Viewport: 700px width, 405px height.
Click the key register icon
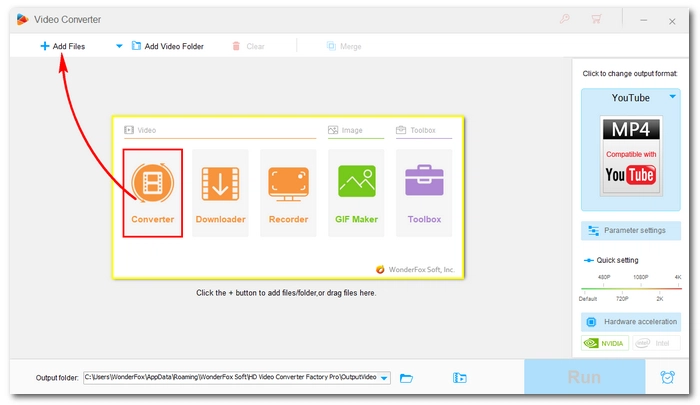coord(565,19)
